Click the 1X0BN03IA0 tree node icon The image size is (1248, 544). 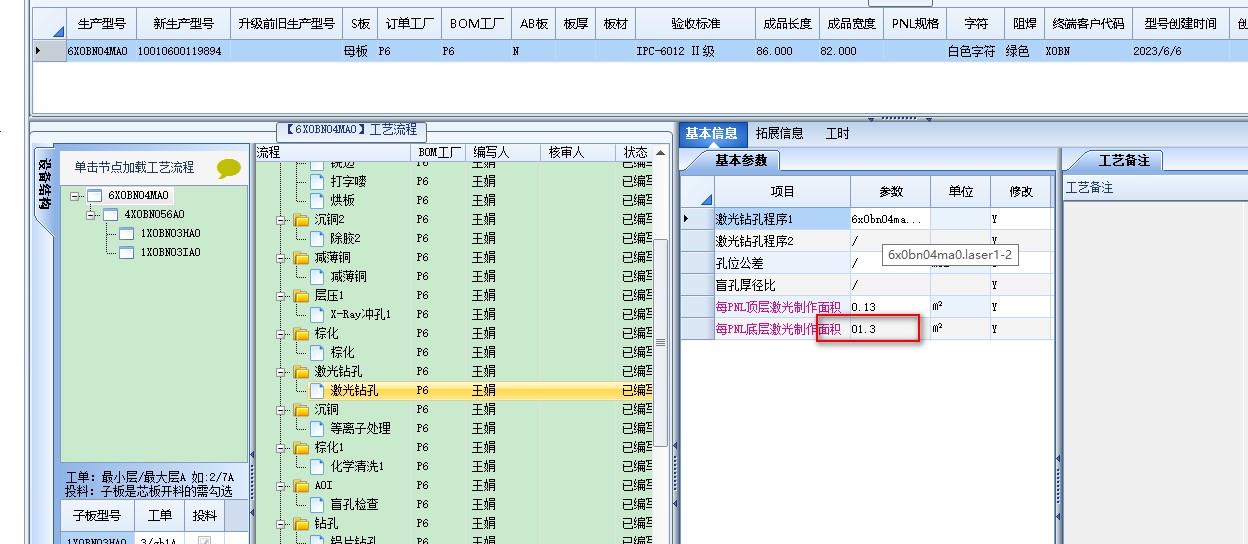coord(127,252)
